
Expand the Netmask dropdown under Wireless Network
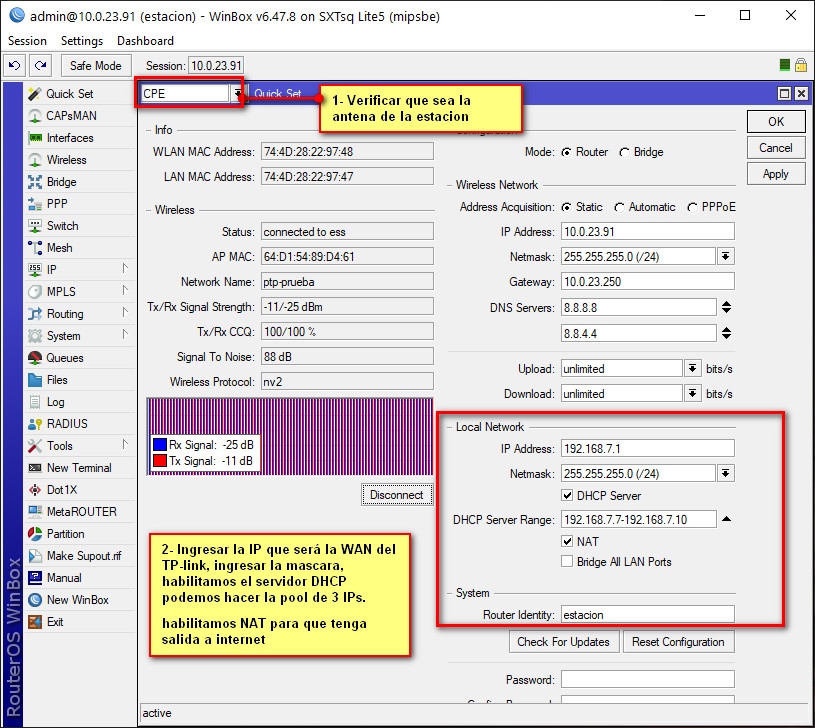point(726,257)
